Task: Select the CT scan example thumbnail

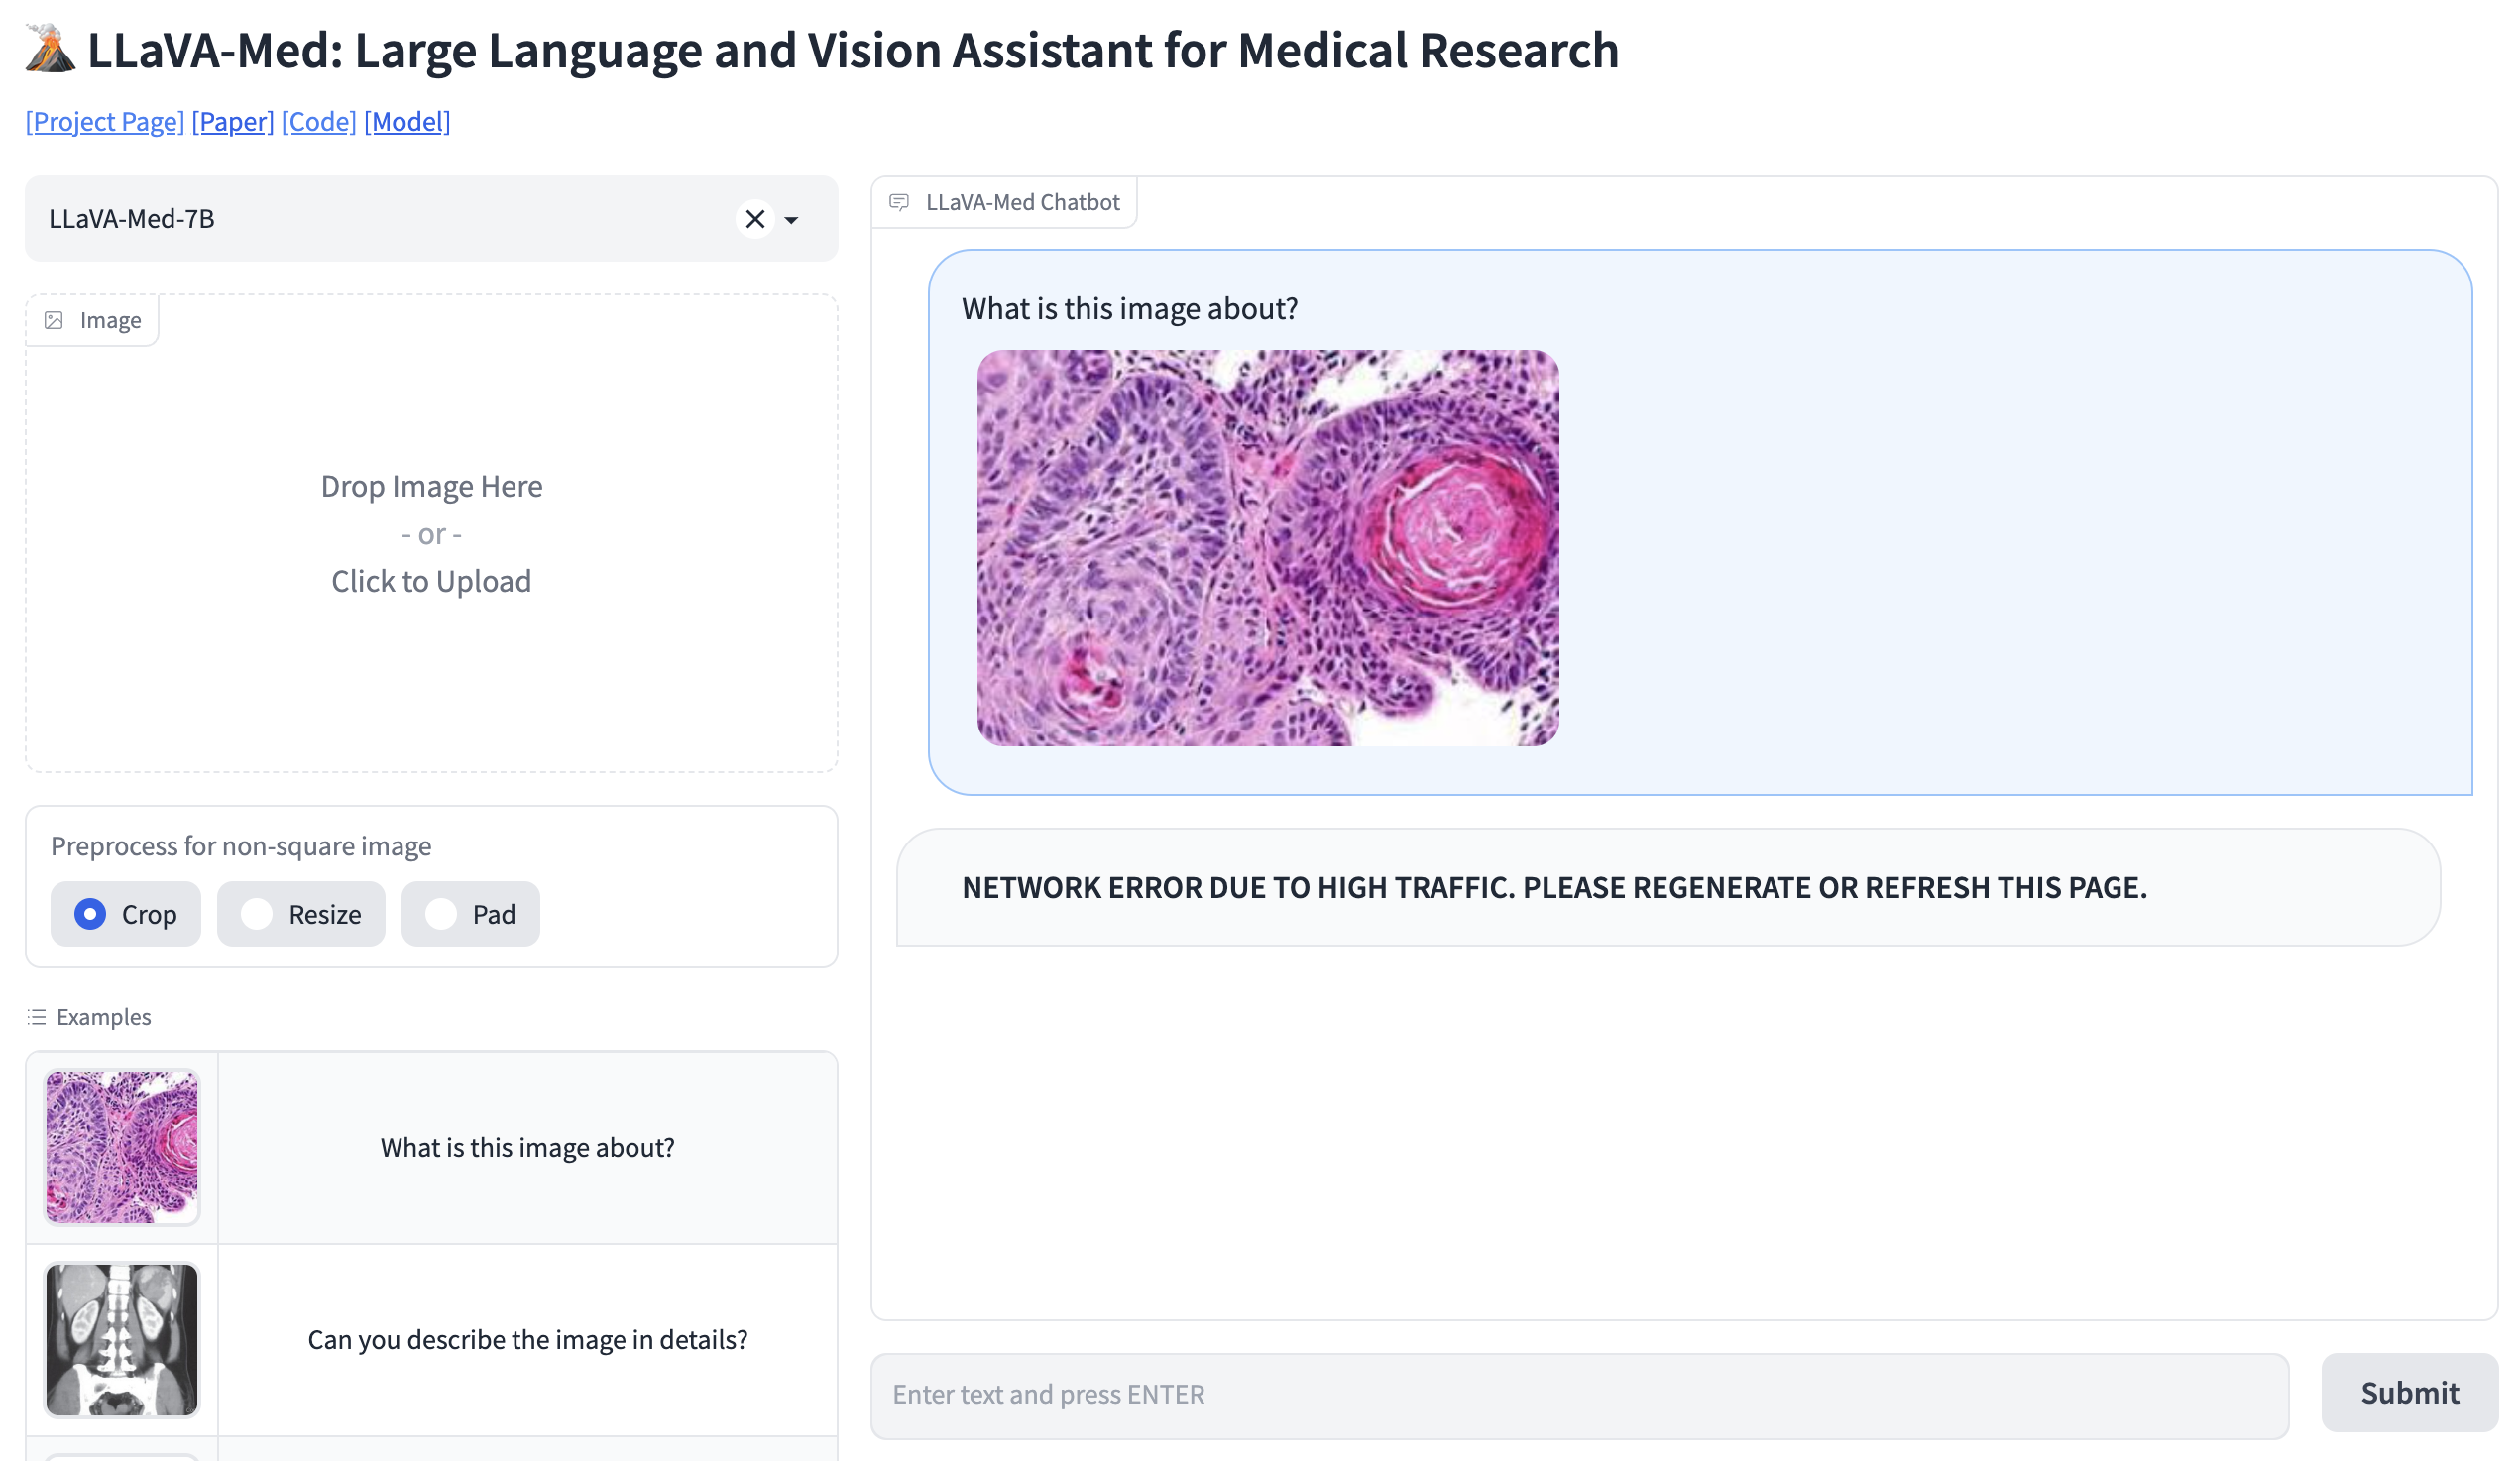Action: click(122, 1339)
